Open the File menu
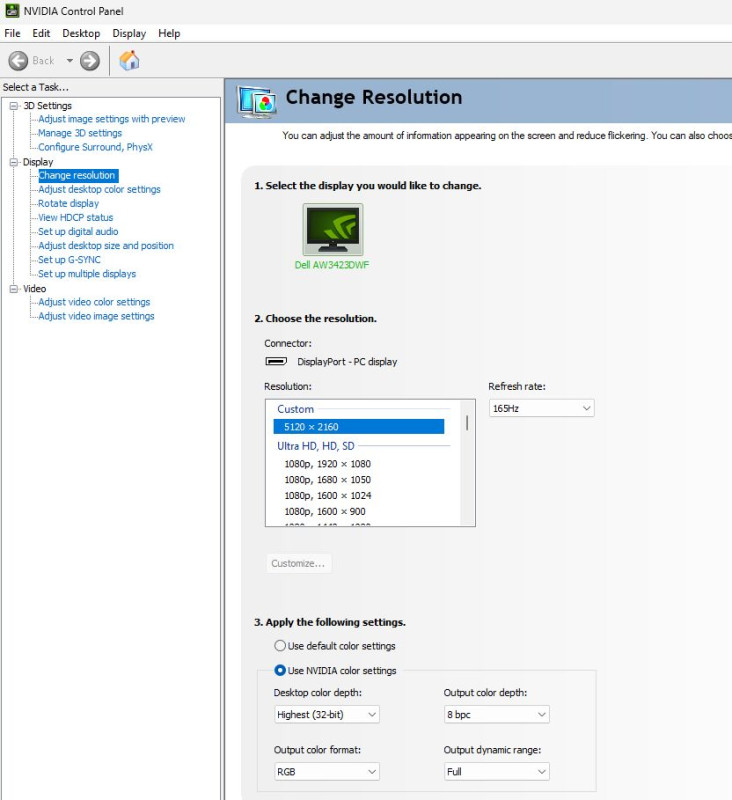 tap(12, 33)
